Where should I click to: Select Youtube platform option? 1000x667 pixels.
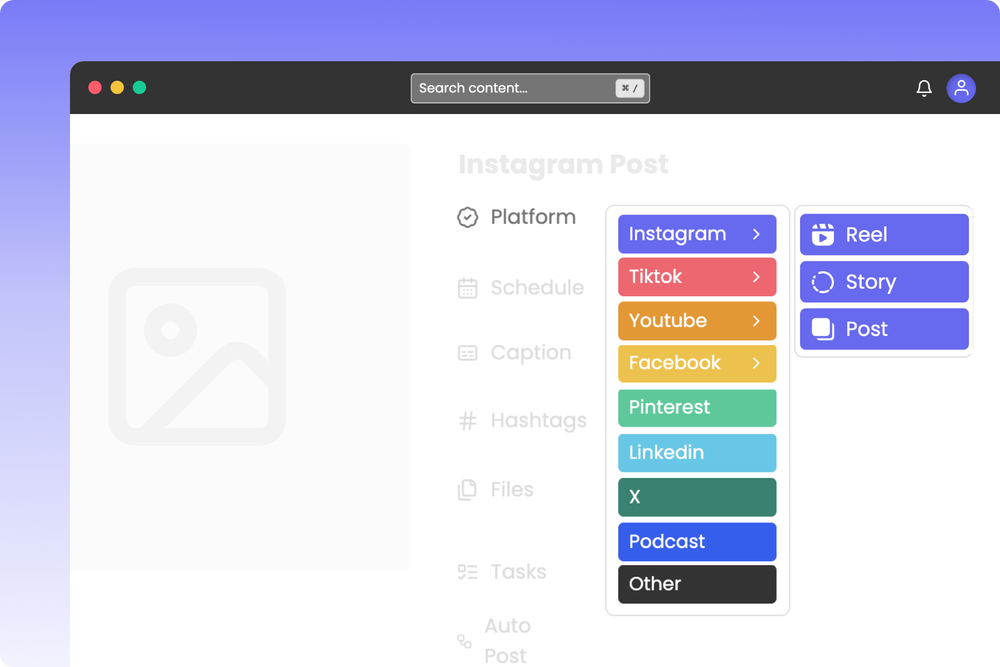pos(697,321)
